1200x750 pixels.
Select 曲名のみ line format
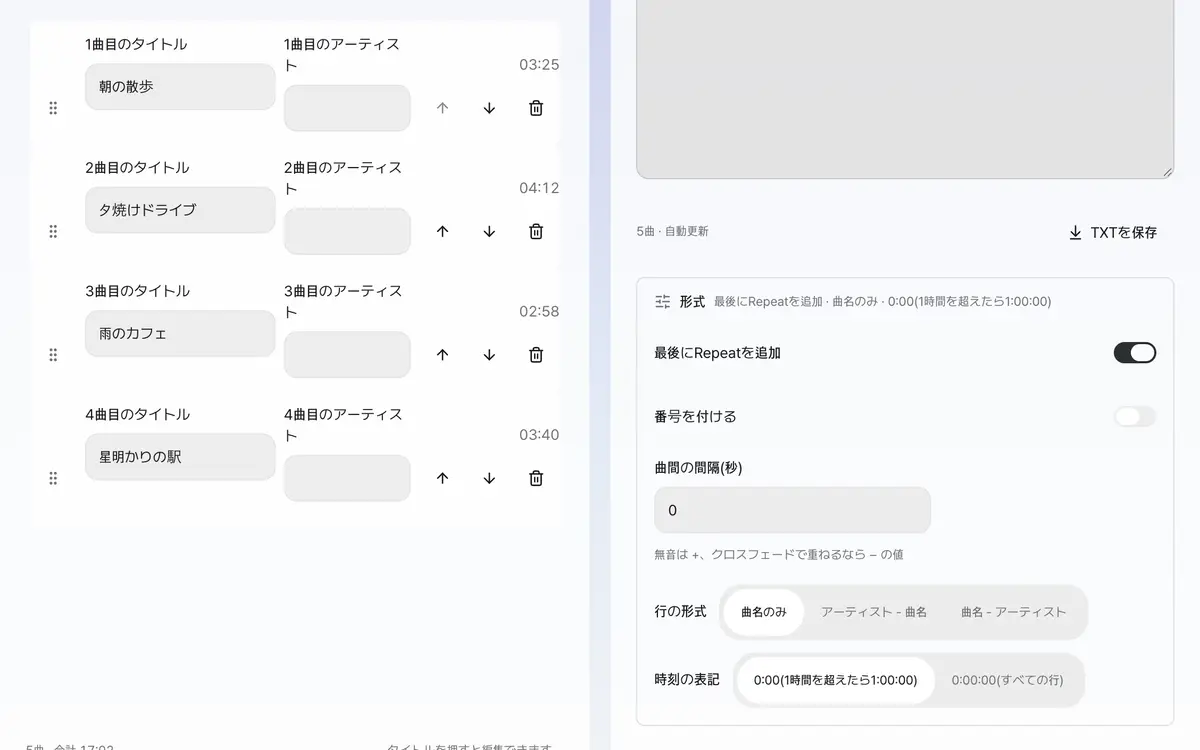(764, 612)
